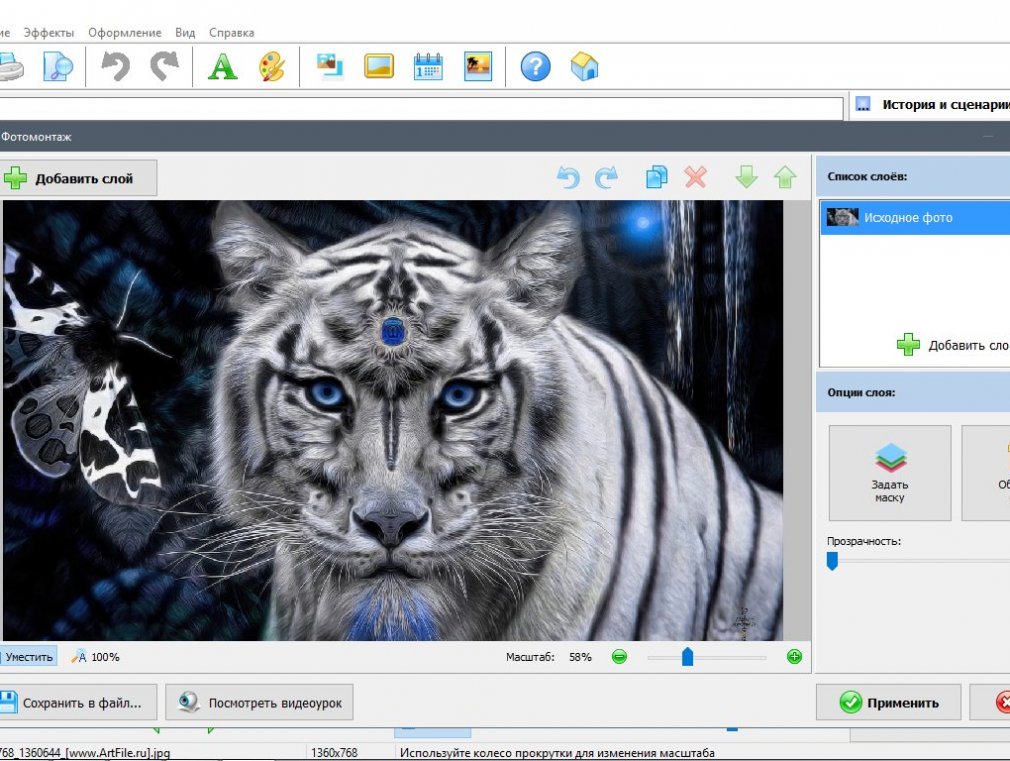This screenshot has height=761, width=1010.
Task: Adjust the Масштаб zoom slider handle
Action: pos(687,657)
